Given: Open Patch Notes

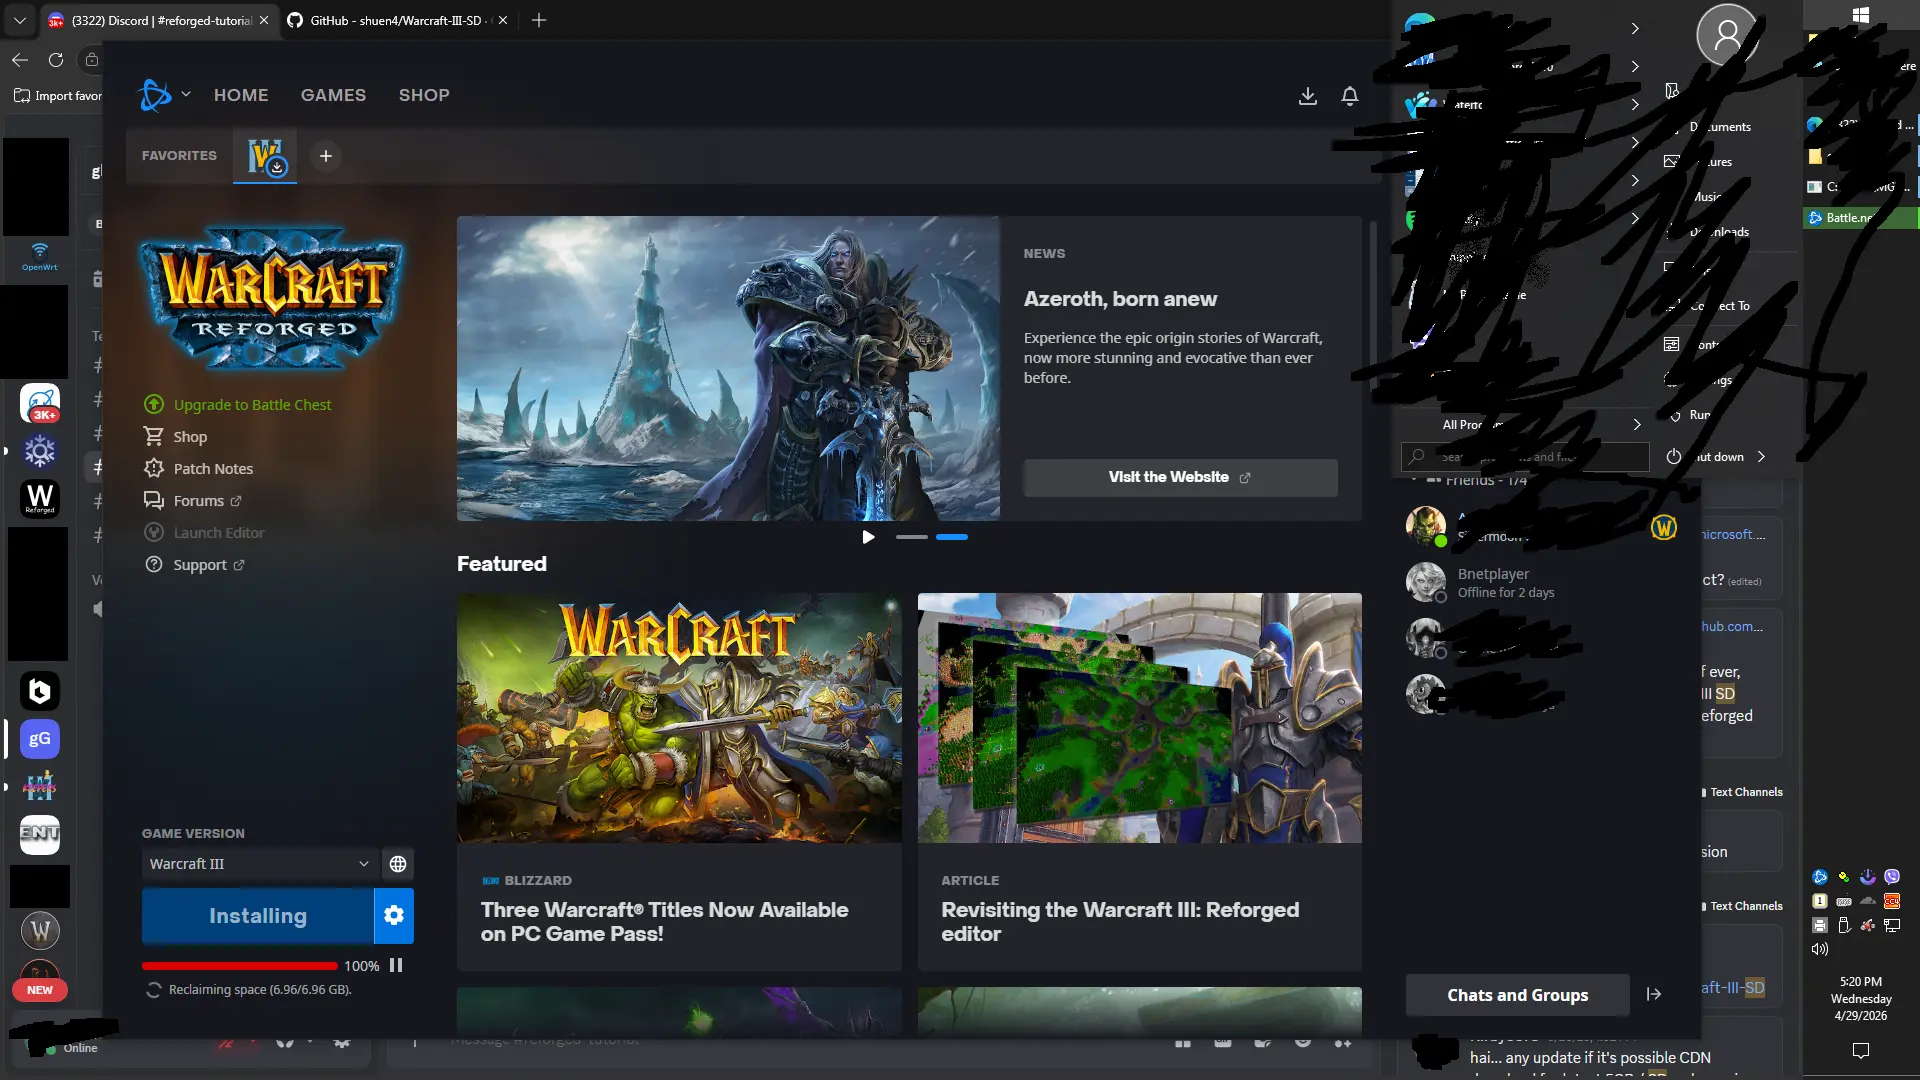Looking at the screenshot, I should coord(199,469).
